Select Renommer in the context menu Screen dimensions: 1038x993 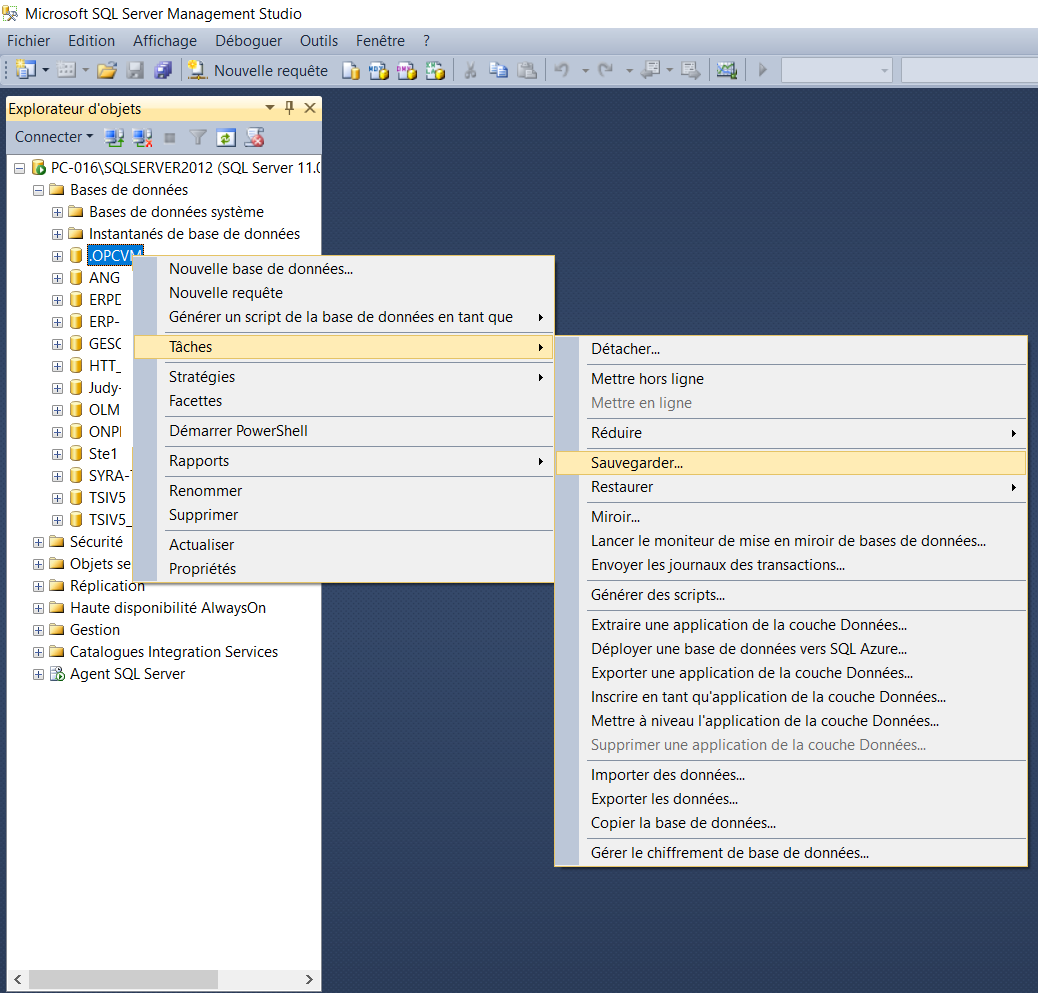click(344, 491)
